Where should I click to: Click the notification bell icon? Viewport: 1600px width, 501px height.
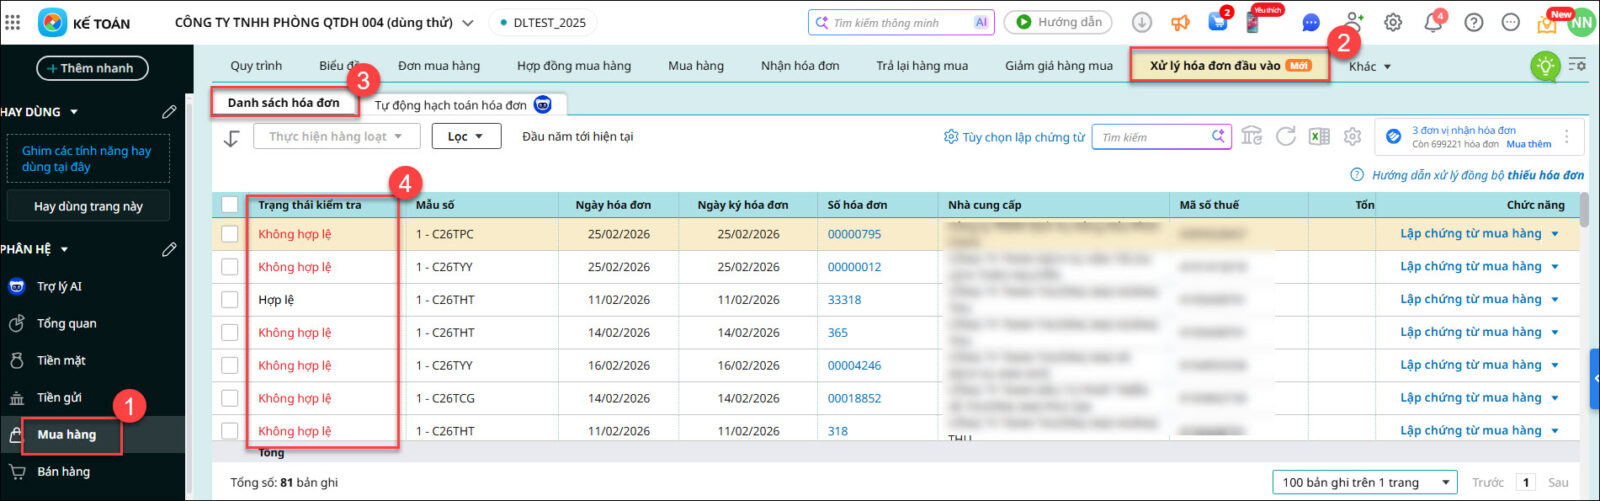pyautogui.click(x=1432, y=23)
